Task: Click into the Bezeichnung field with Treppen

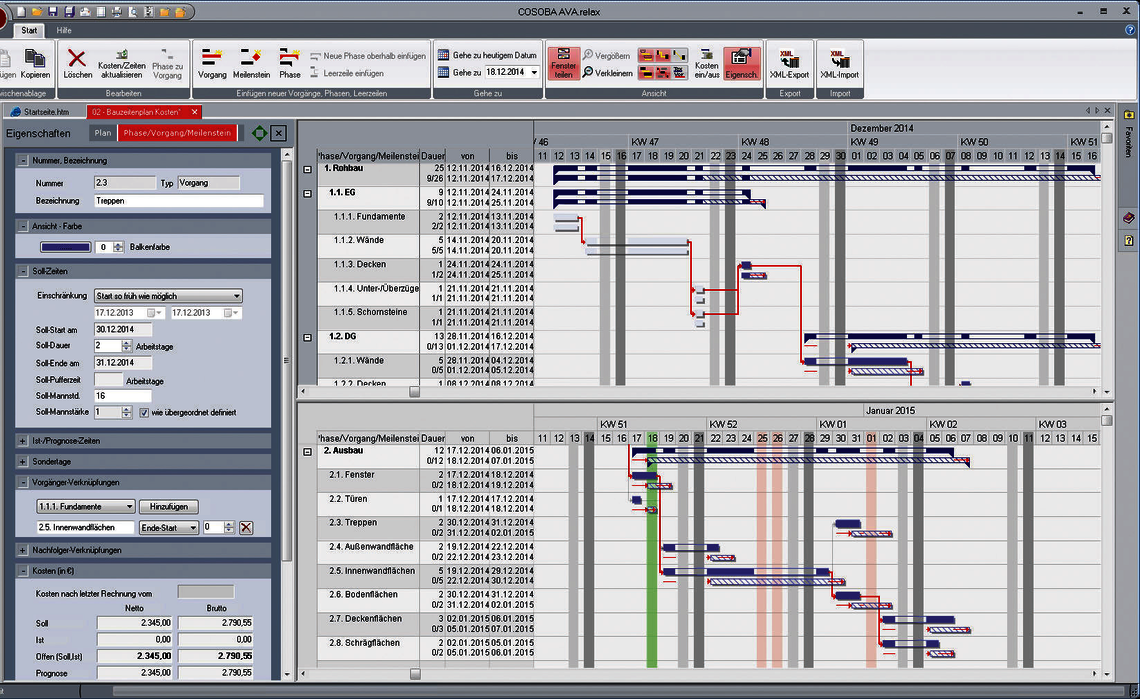Action: (178, 201)
